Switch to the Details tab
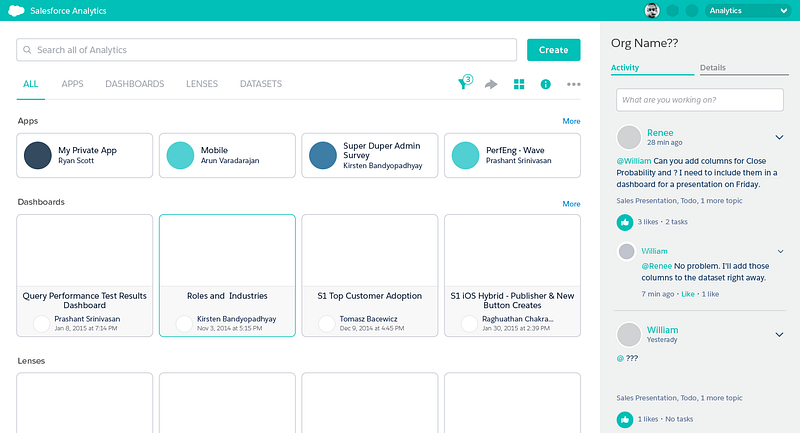Viewport: 800px width, 433px height. pos(744,68)
